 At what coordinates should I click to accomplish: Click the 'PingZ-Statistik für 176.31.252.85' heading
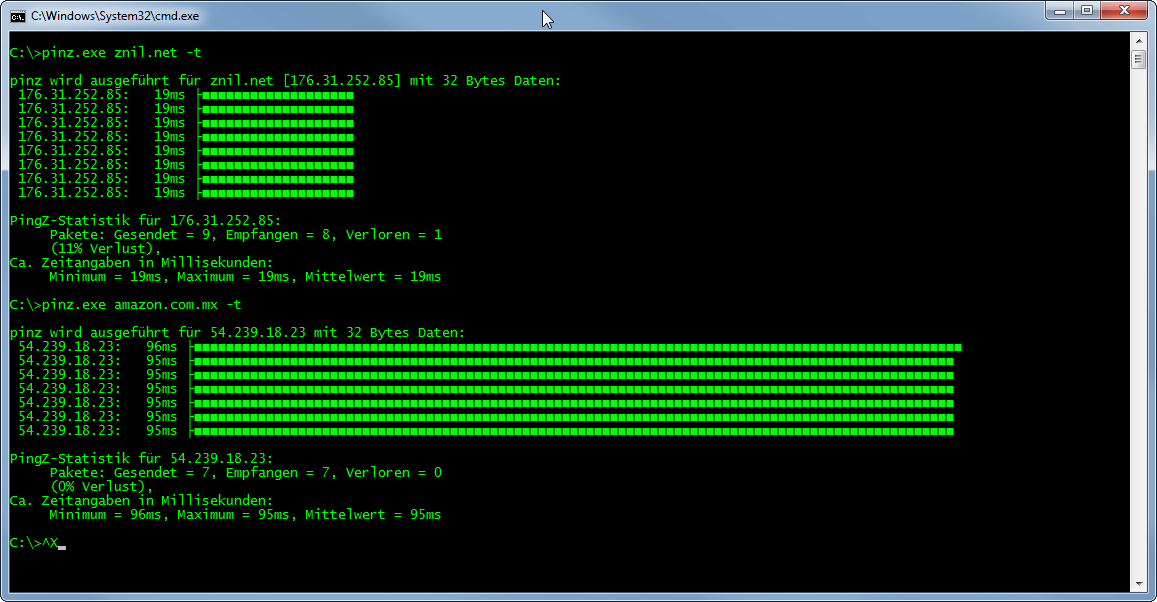(145, 220)
